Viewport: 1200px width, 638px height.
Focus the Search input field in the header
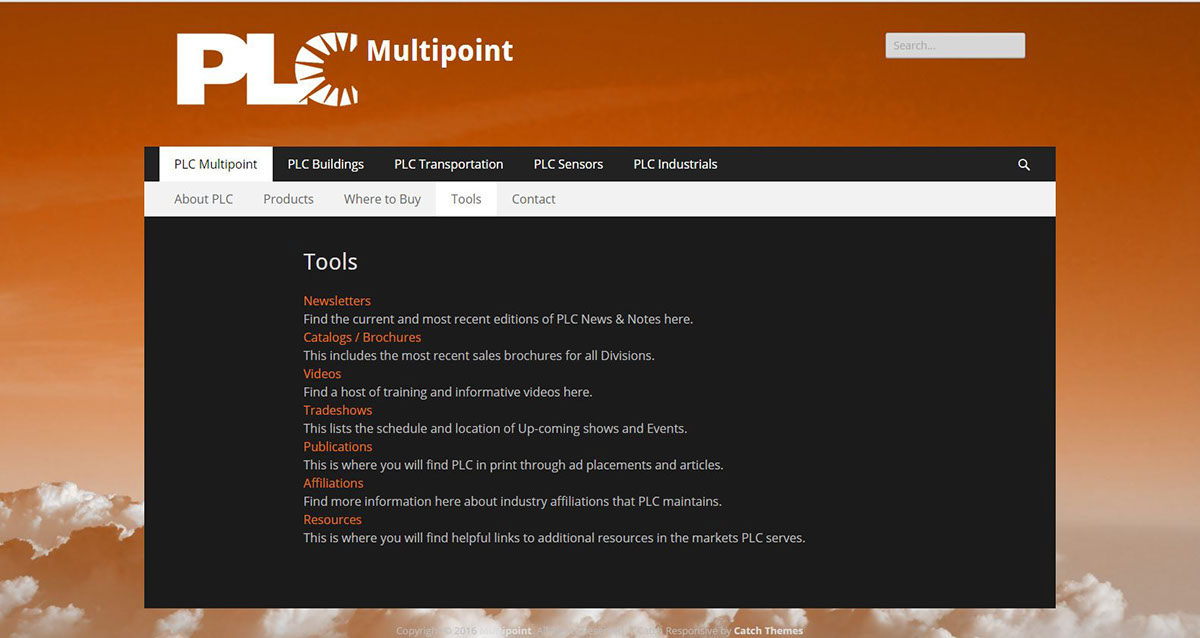[x=955, y=45]
